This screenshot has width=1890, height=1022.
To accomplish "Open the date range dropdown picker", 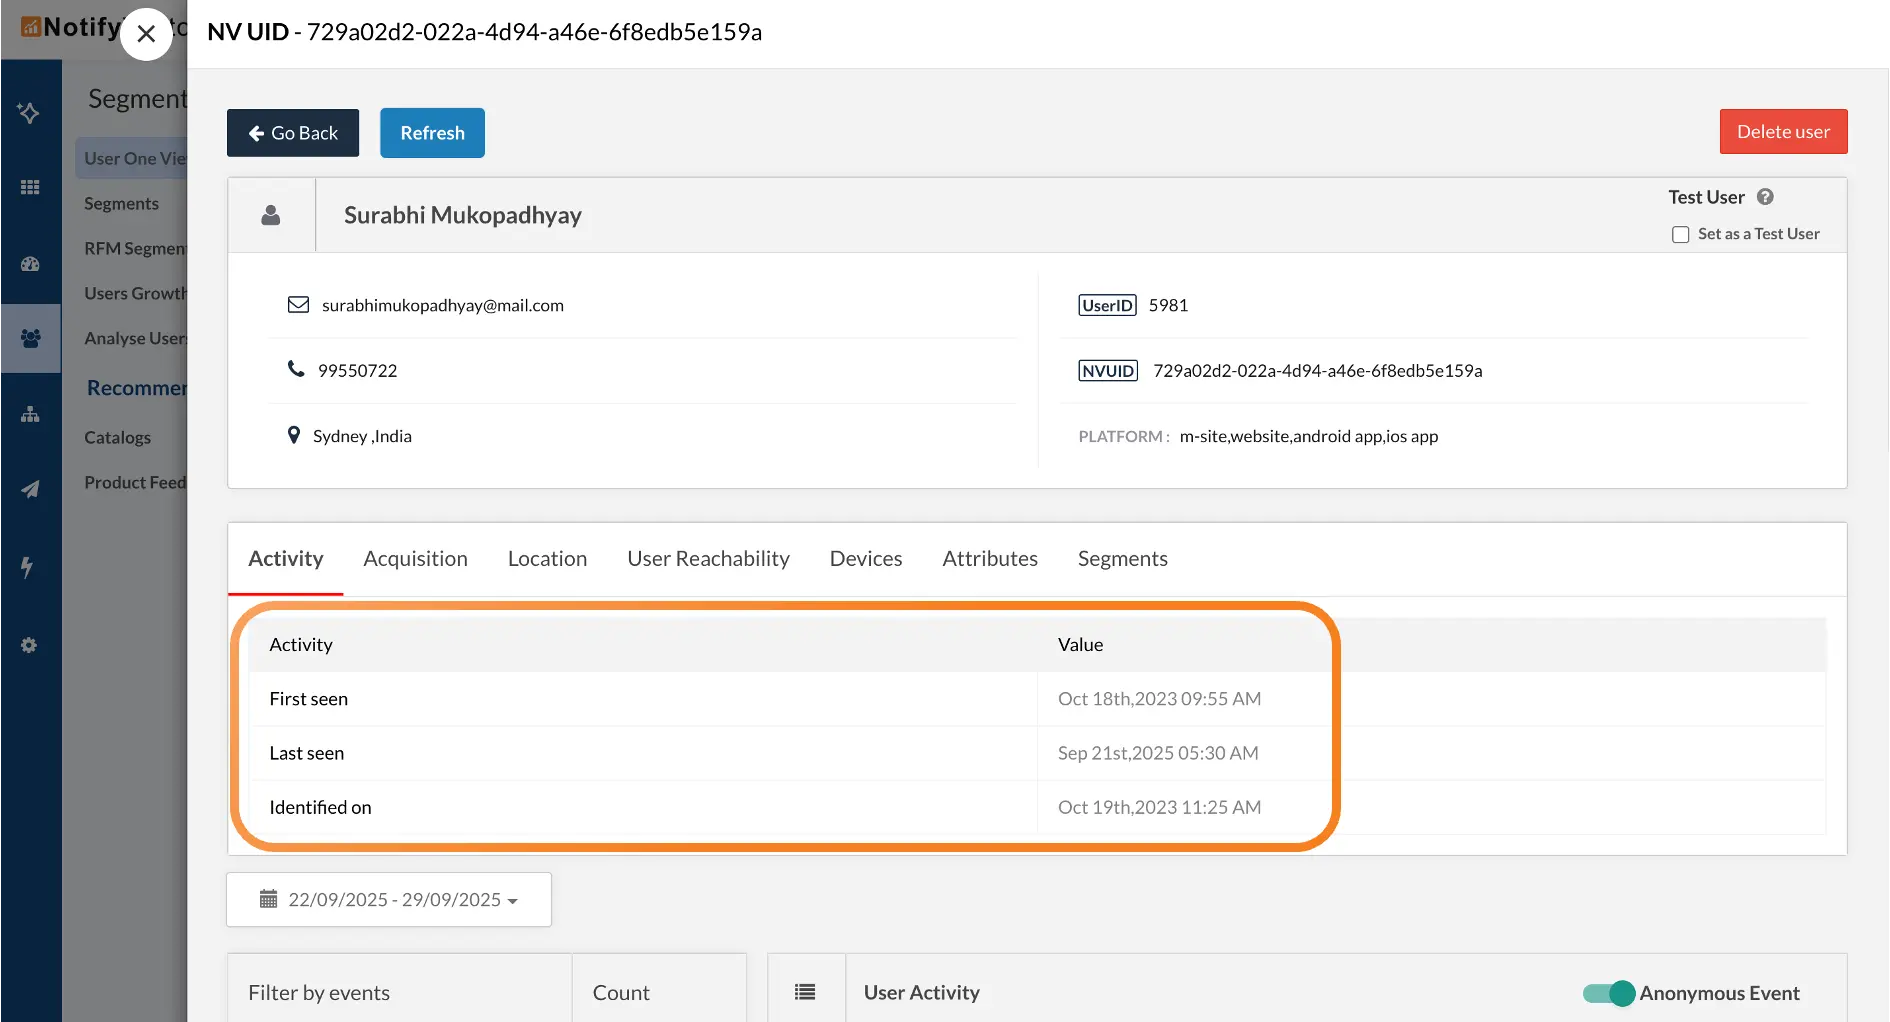I will (x=389, y=899).
